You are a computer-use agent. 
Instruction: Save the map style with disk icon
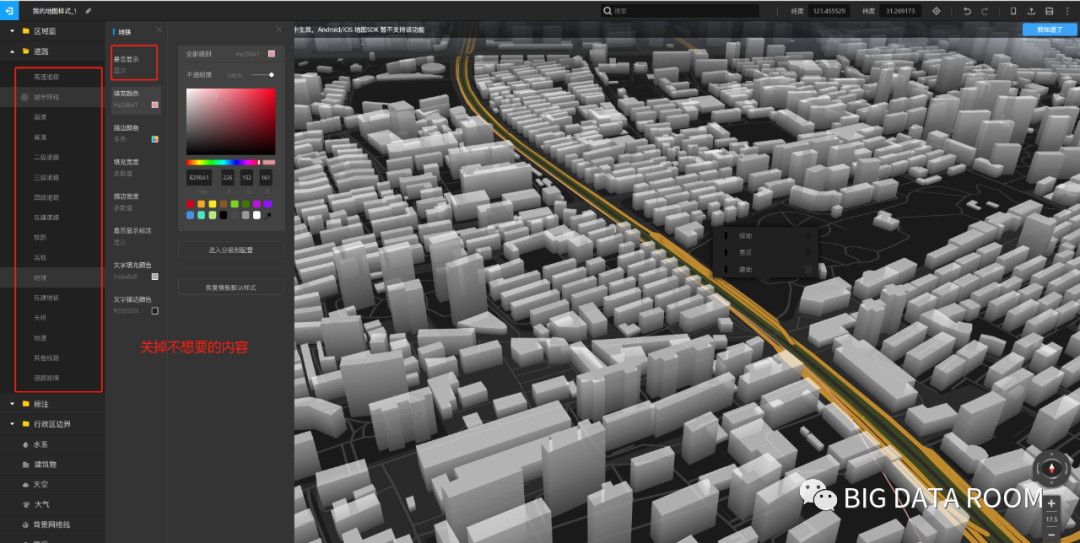pos(1049,11)
